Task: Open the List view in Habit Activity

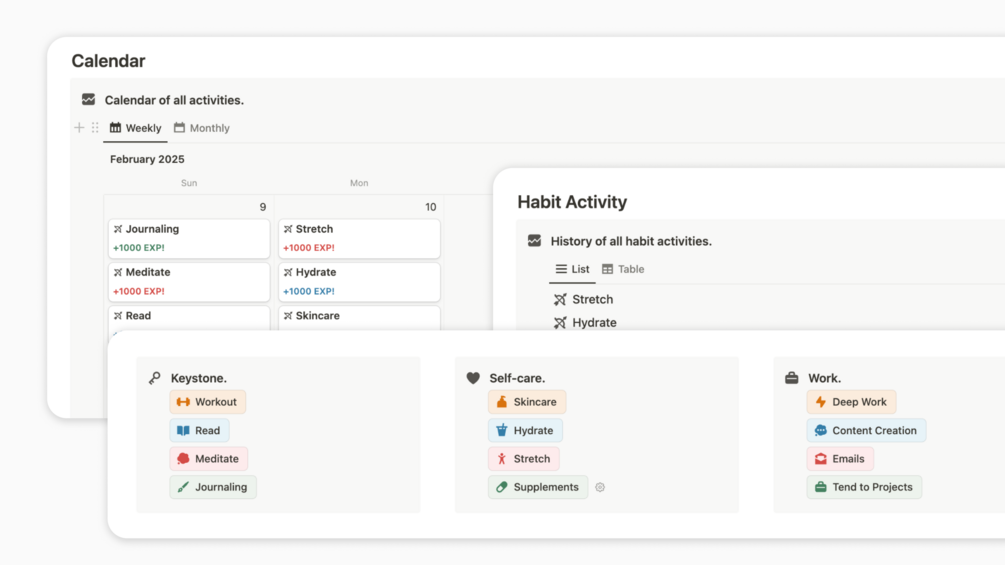Action: [572, 269]
